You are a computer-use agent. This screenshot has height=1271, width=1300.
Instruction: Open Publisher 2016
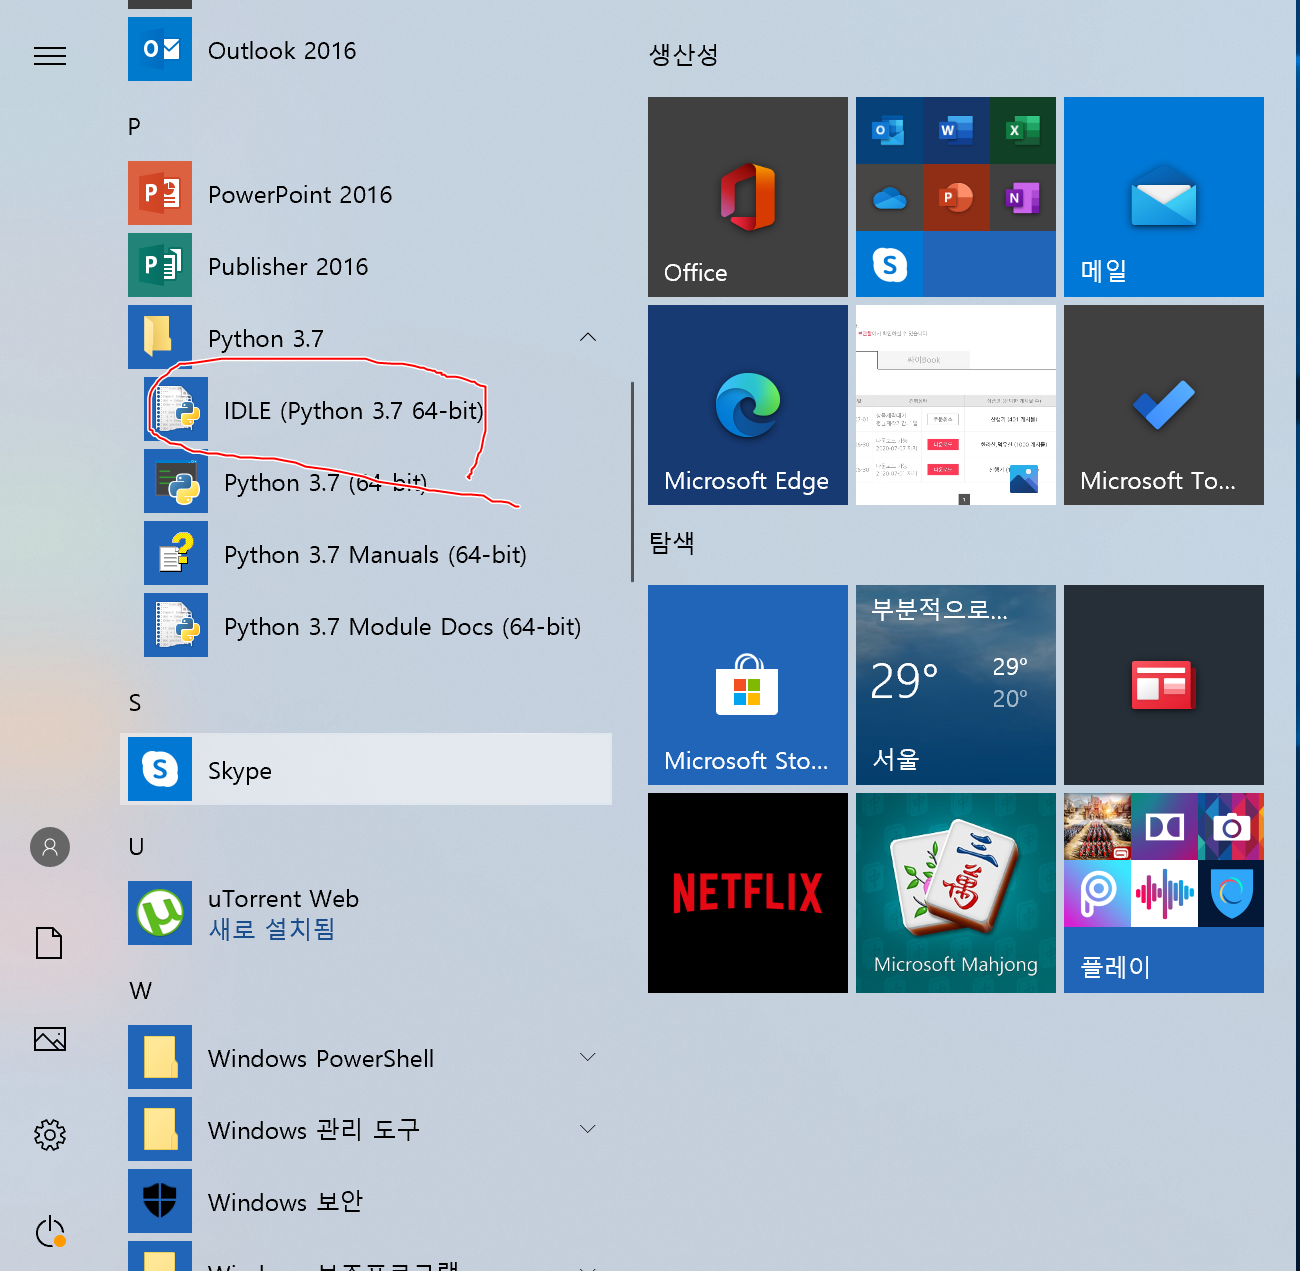pyautogui.click(x=366, y=266)
